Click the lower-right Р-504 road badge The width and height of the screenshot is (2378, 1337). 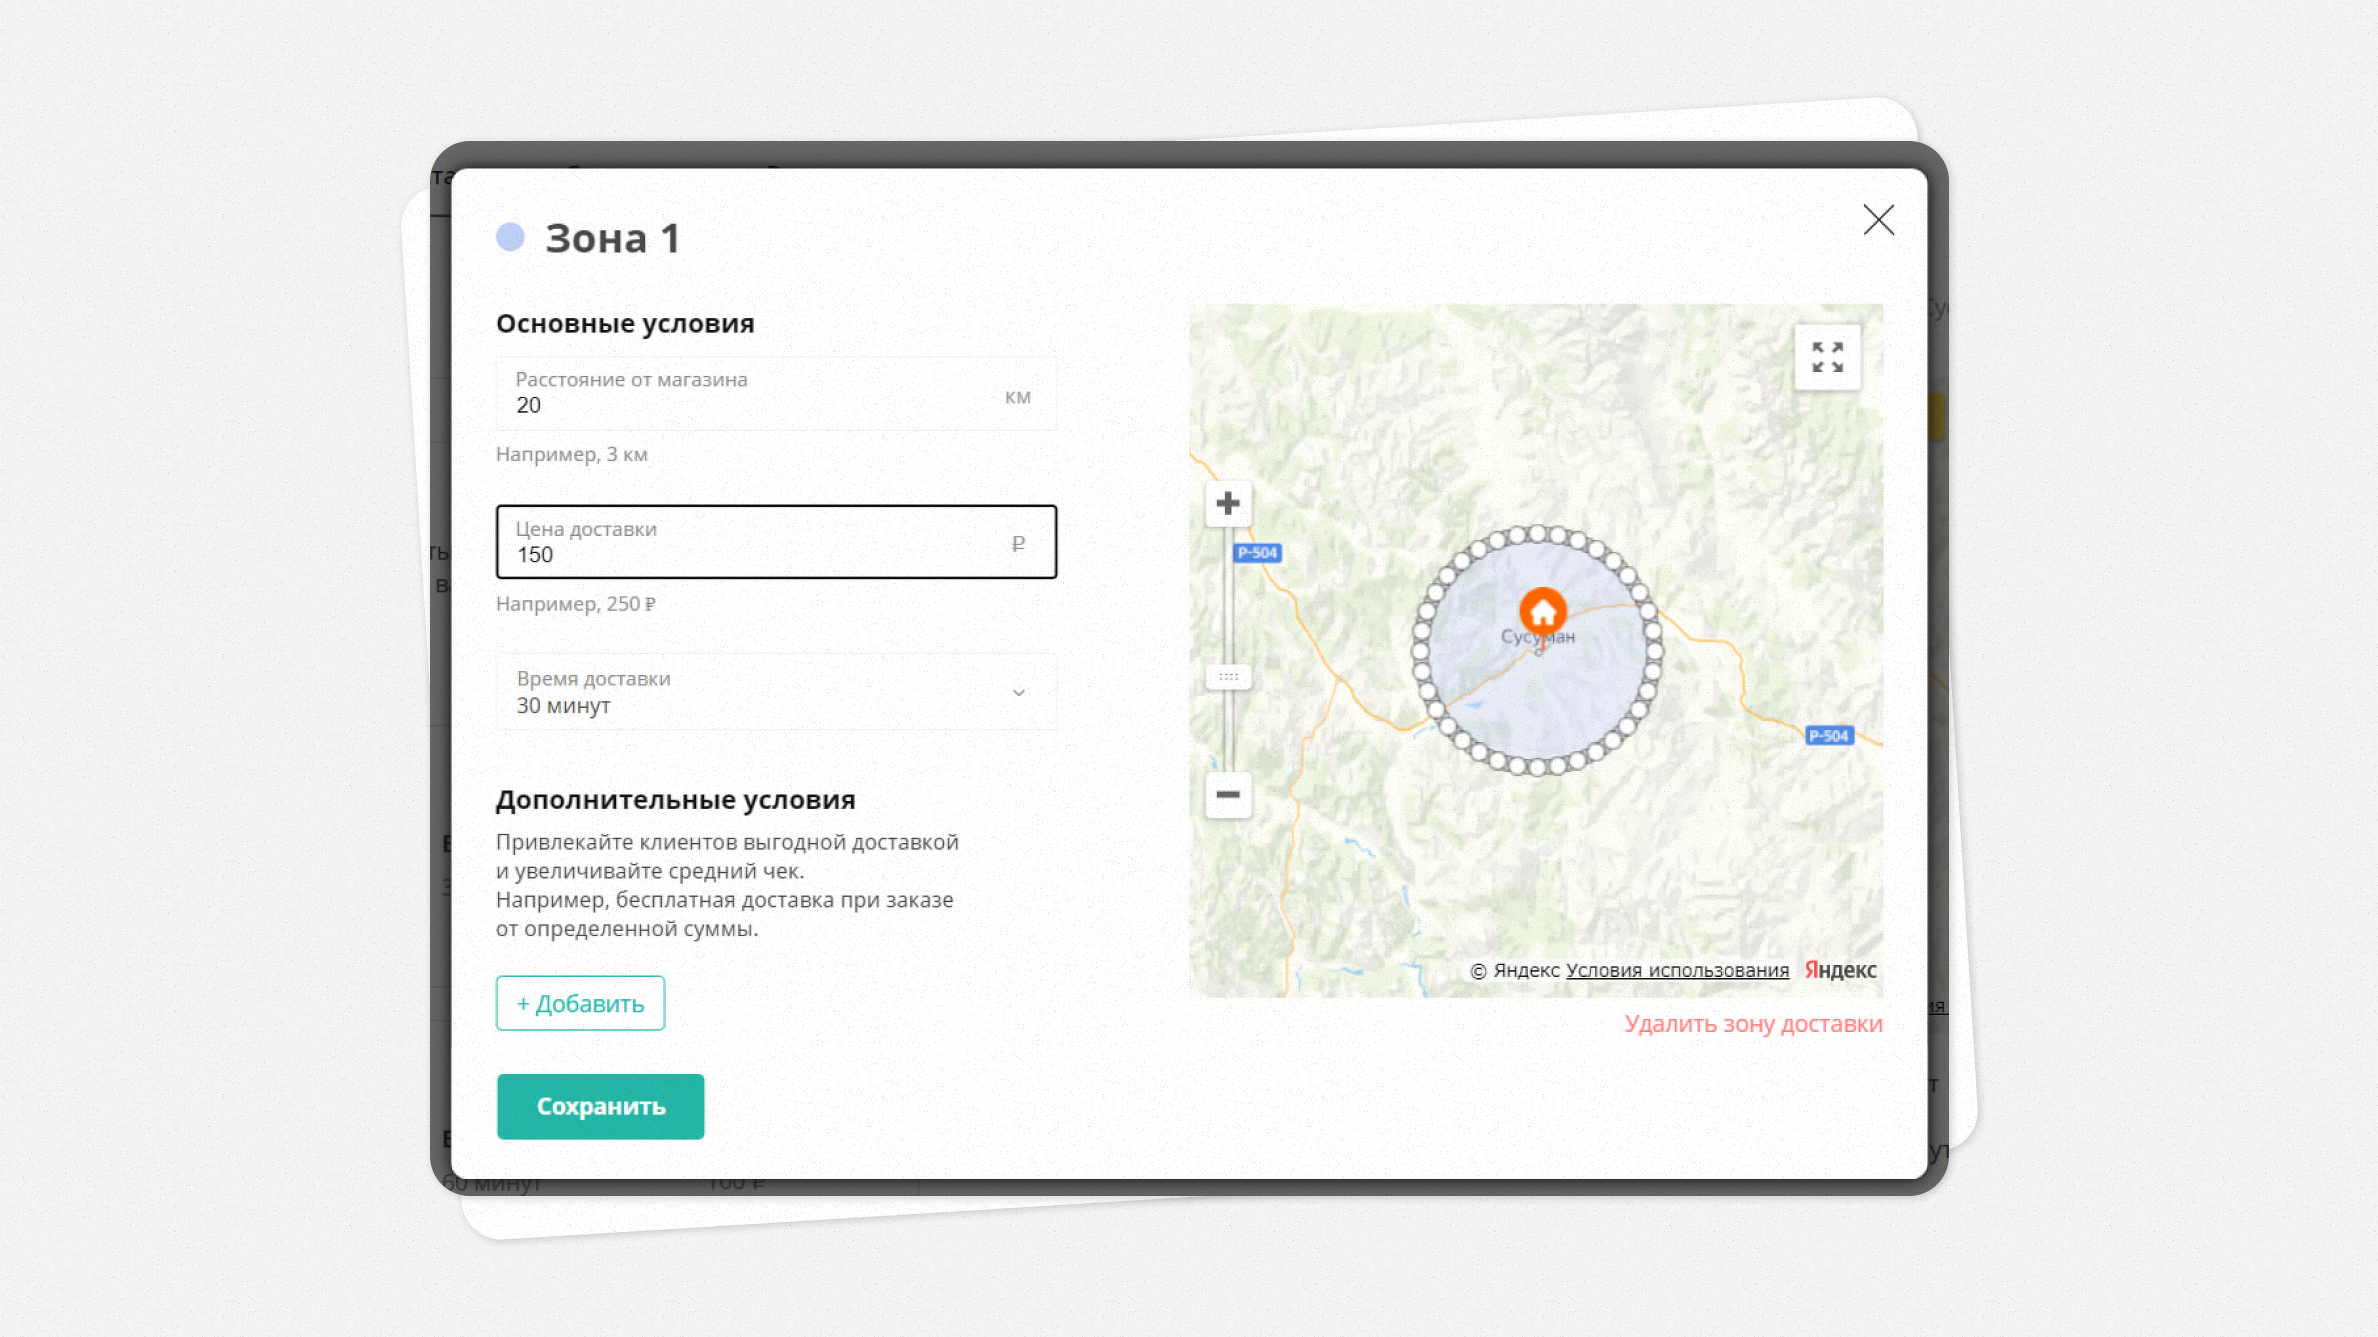pyautogui.click(x=1829, y=736)
